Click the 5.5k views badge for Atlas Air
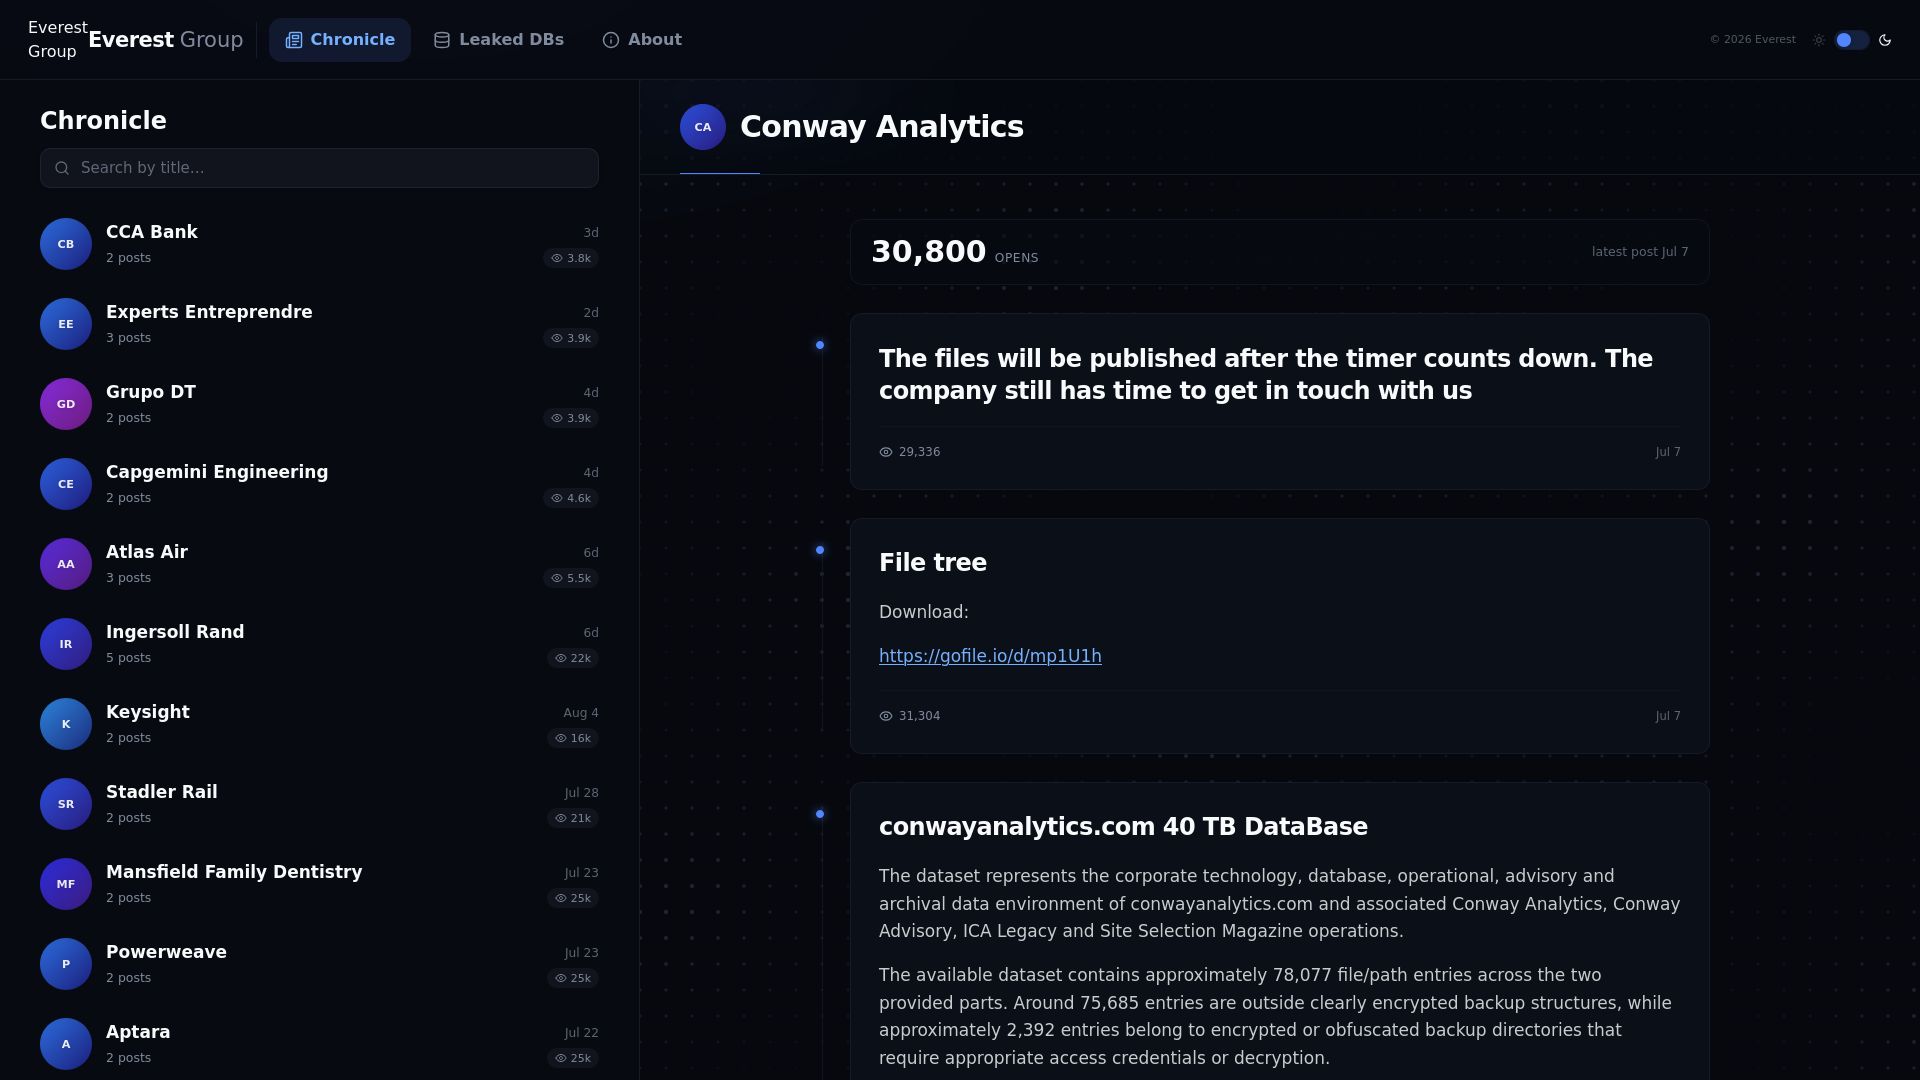 (x=571, y=578)
